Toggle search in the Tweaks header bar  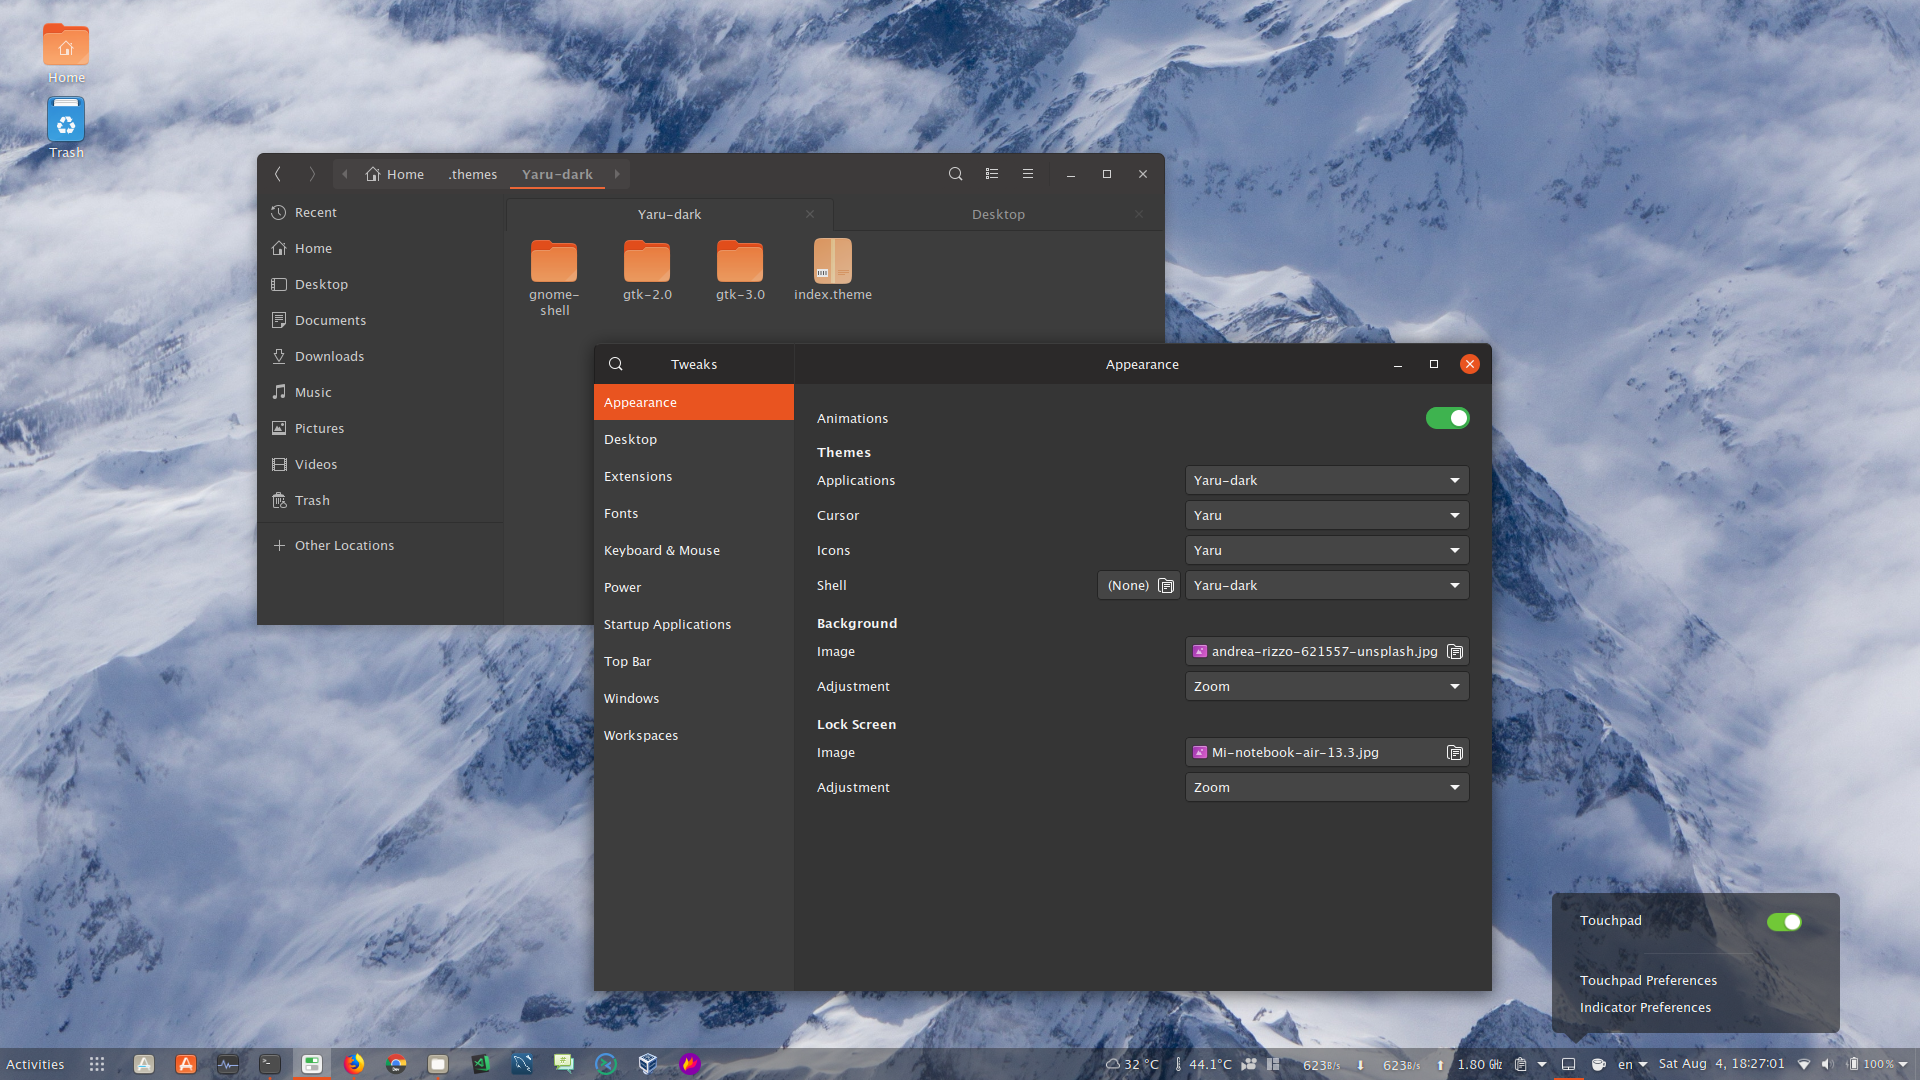click(615, 364)
